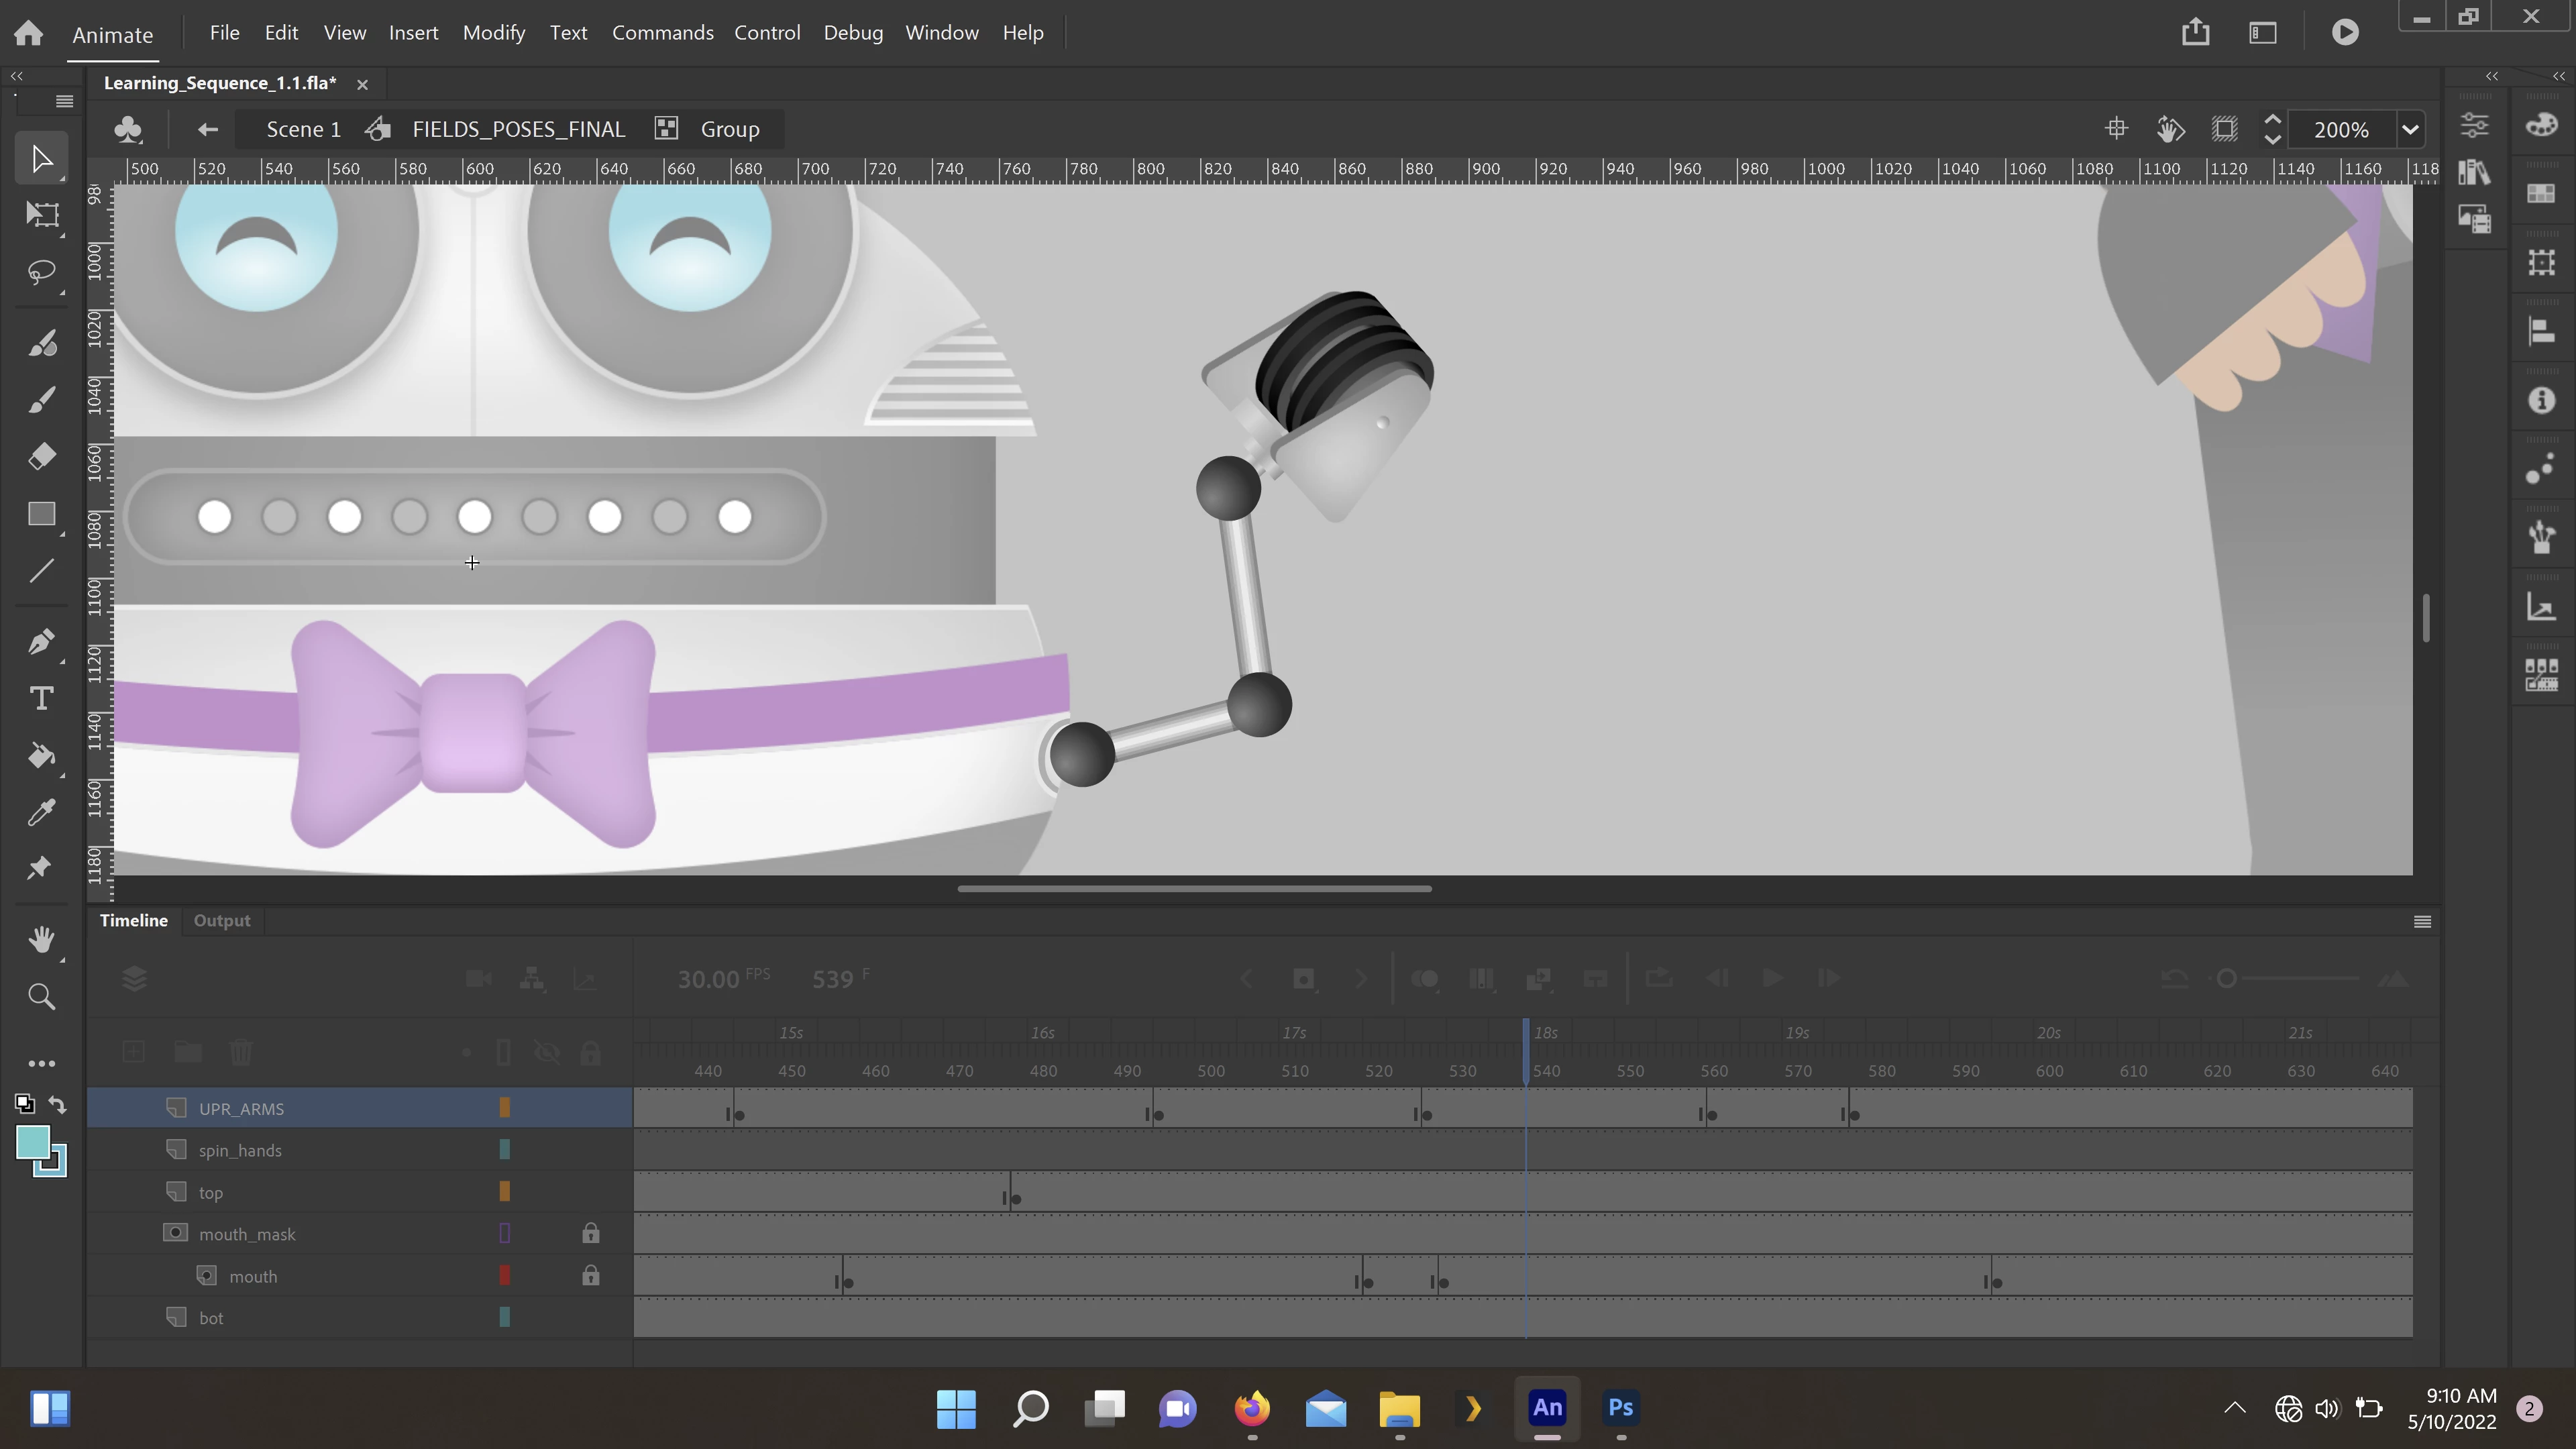This screenshot has width=2576, height=1449.
Task: Toggle outline color of UPR_ARMS layer
Action: [x=505, y=1107]
